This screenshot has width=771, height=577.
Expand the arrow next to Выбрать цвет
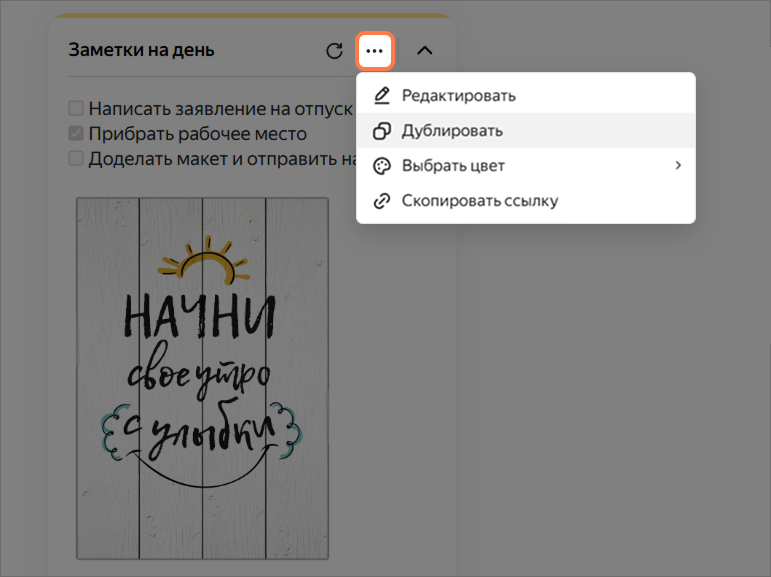(x=679, y=166)
